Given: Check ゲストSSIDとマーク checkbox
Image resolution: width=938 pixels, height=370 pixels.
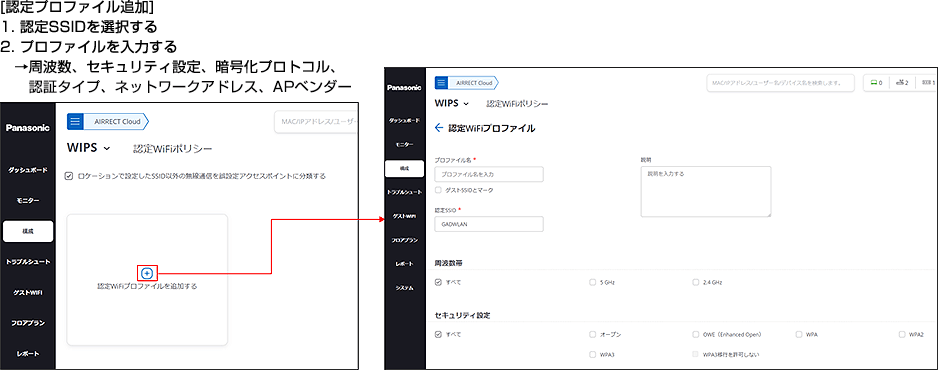Looking at the screenshot, I should tap(438, 189).
